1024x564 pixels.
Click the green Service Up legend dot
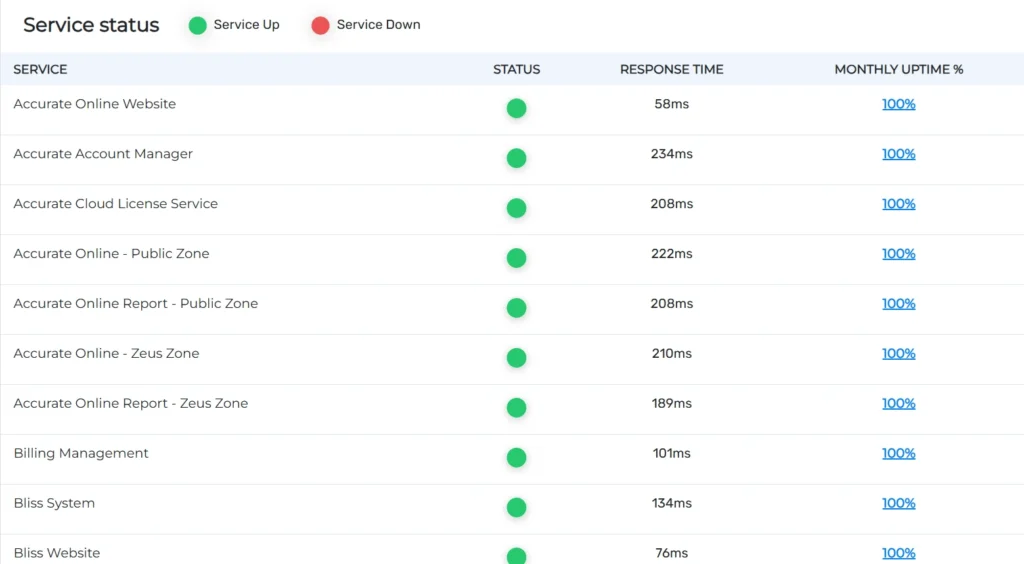click(197, 25)
